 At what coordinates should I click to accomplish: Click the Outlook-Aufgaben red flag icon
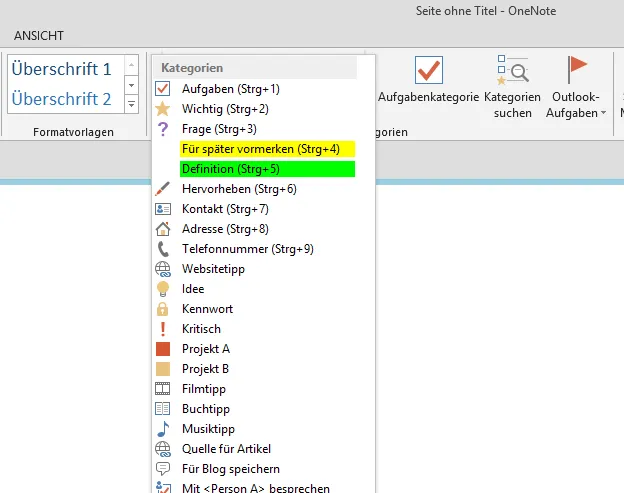pos(576,70)
